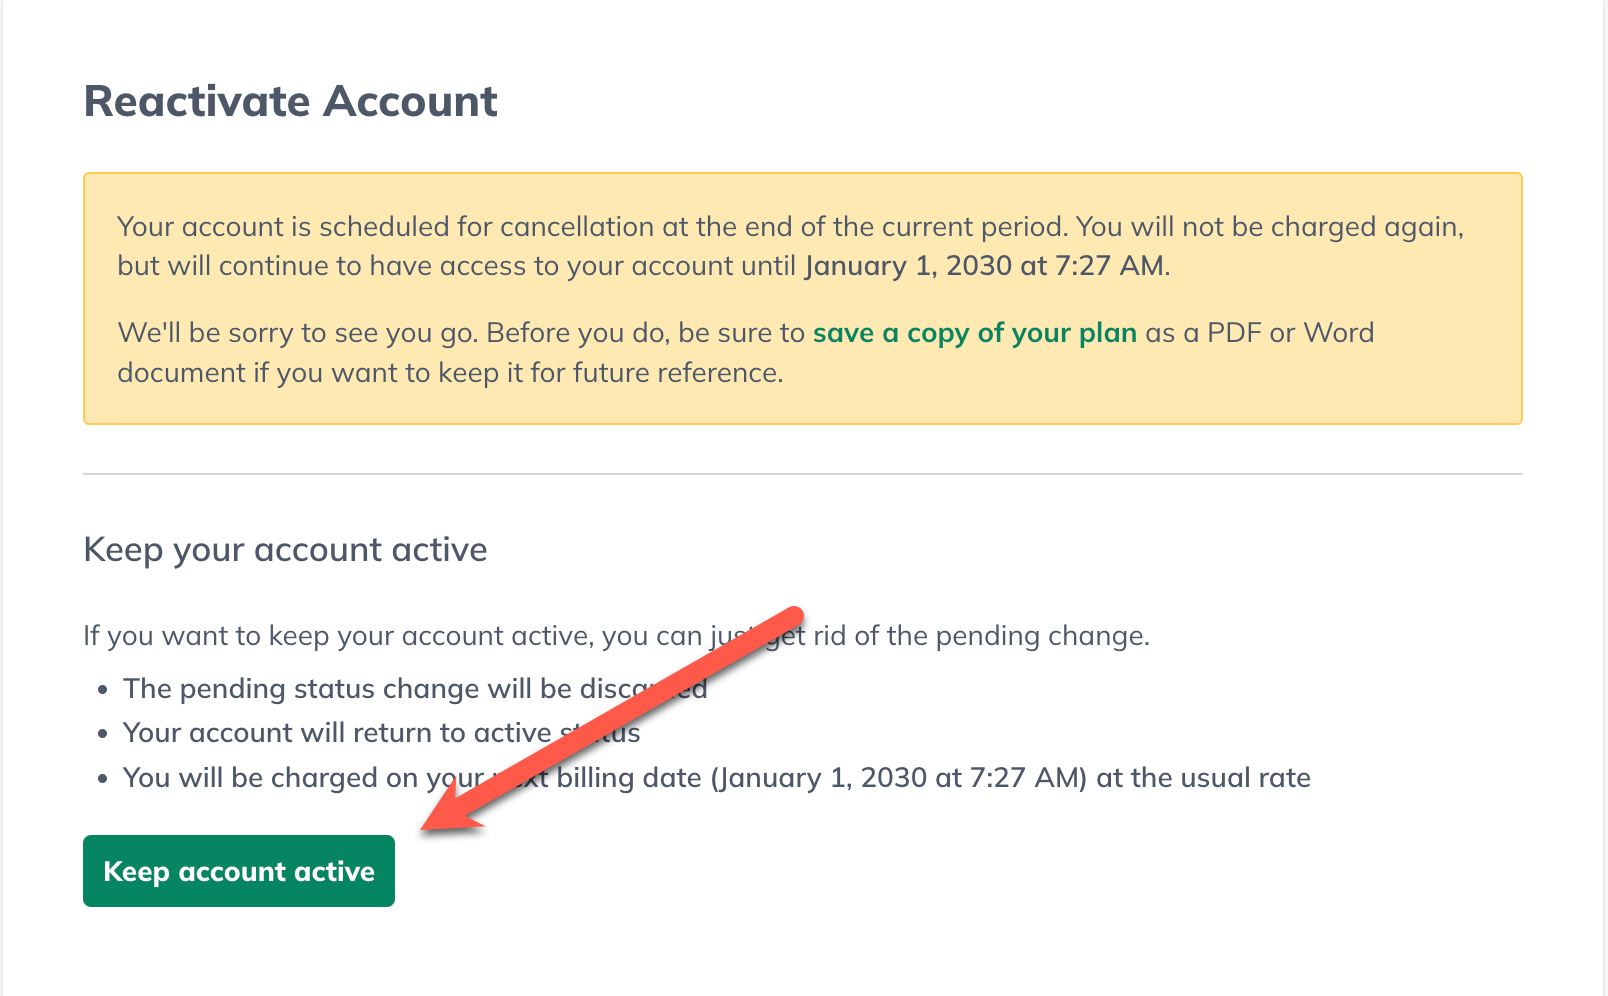Click the Keep account active button

click(238, 870)
